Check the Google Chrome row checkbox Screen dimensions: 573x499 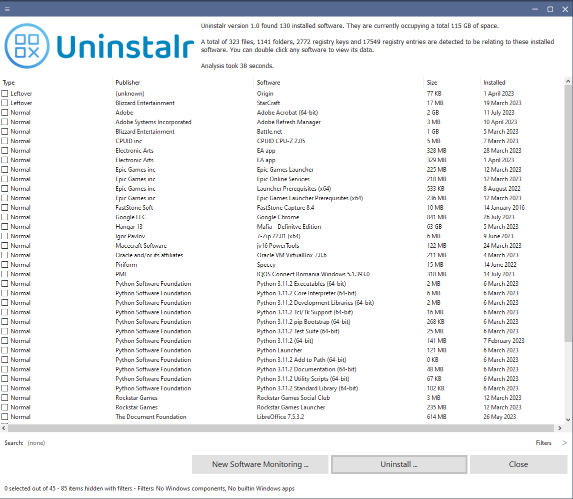click(x=5, y=217)
